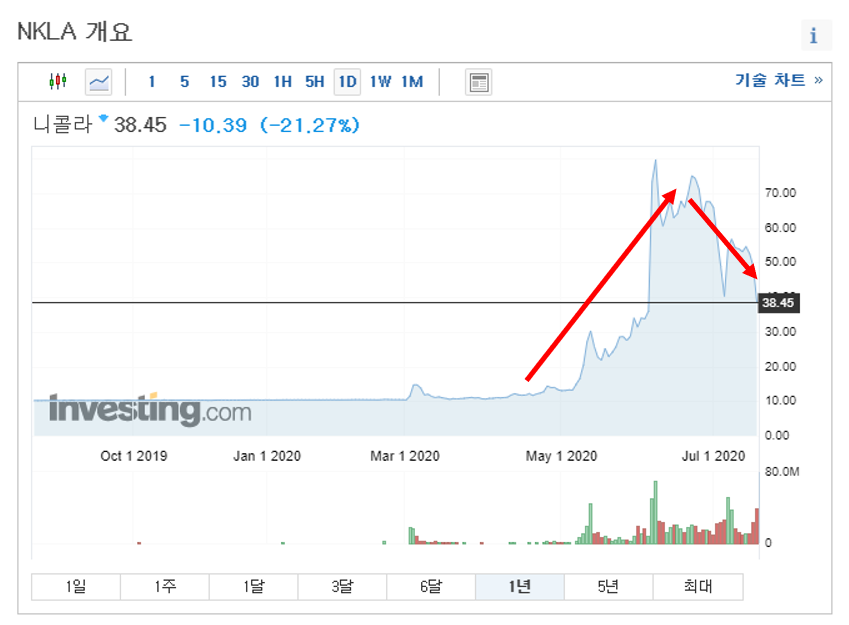
Task: Click the May 1 2020 axis label
Action: (x=561, y=456)
